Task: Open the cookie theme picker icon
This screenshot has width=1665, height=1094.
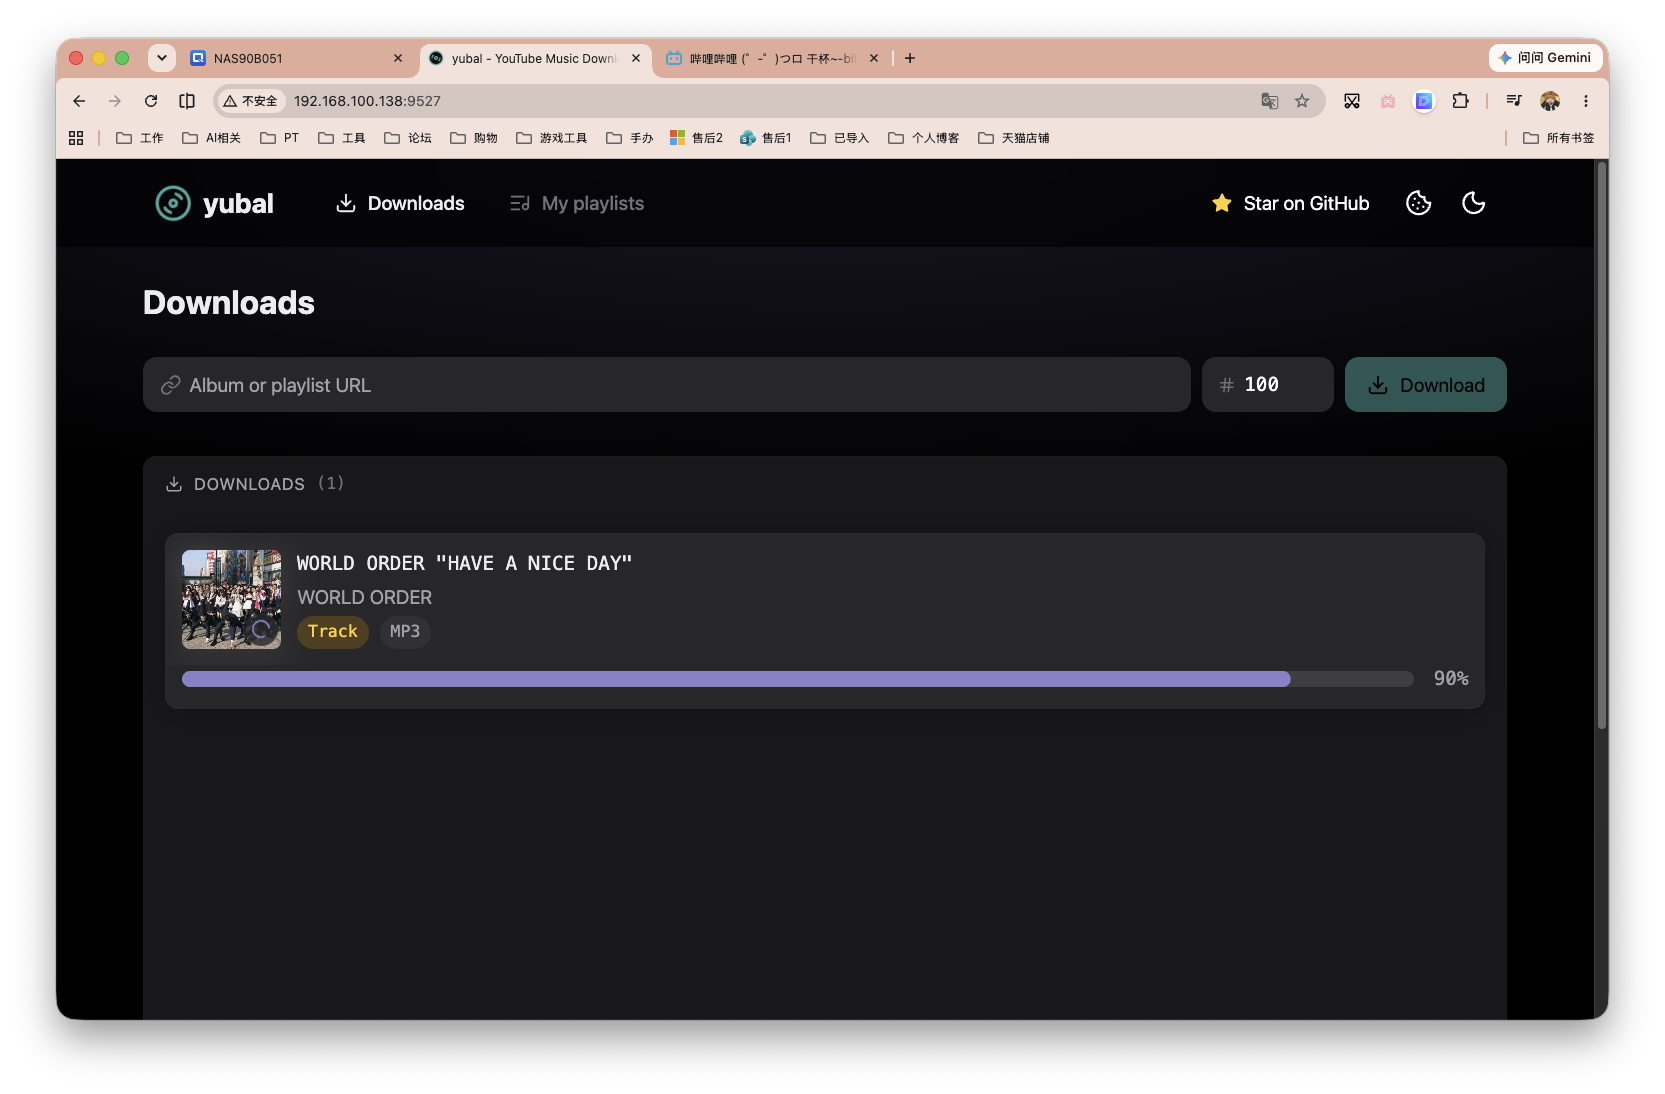Action: pos(1418,203)
